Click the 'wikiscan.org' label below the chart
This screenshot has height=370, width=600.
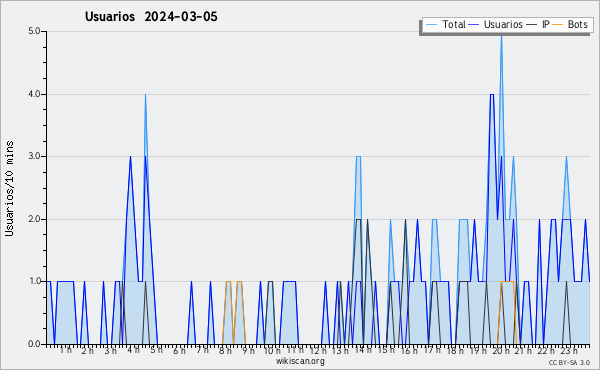coord(300,361)
